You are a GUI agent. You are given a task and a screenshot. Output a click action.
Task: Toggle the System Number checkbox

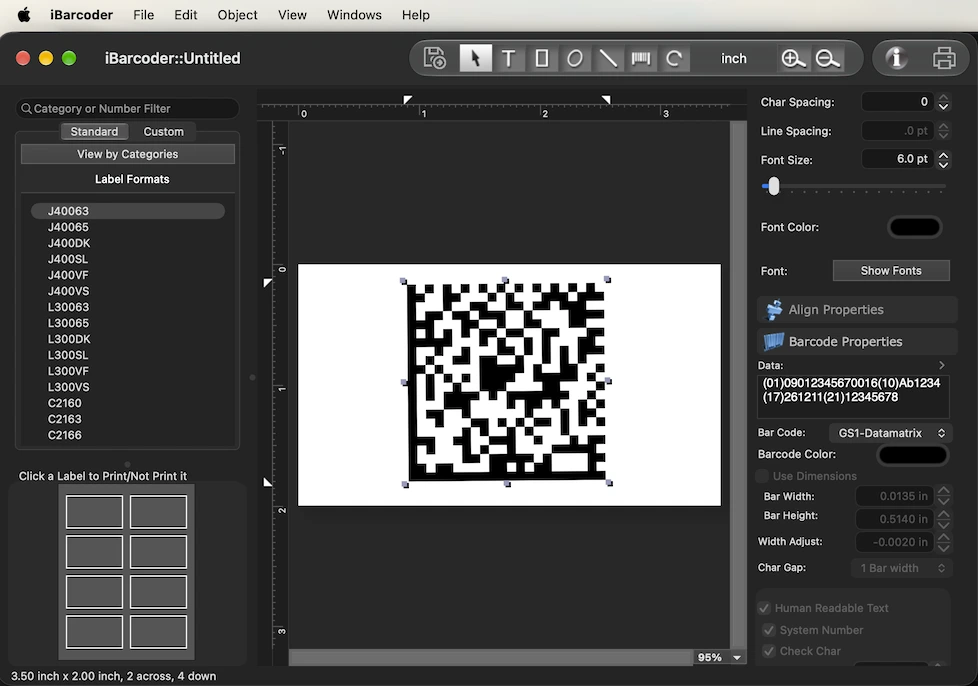pyautogui.click(x=769, y=630)
